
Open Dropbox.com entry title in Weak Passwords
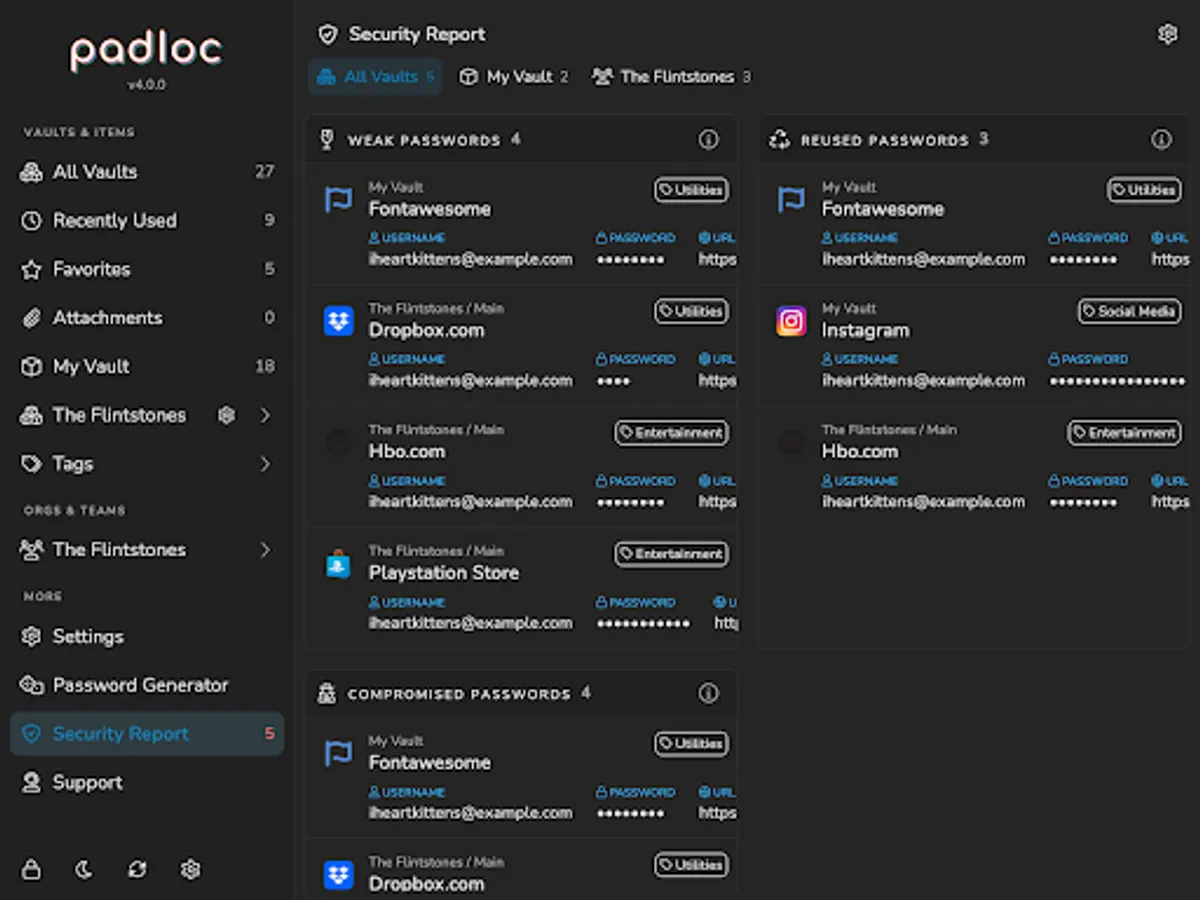click(x=426, y=331)
